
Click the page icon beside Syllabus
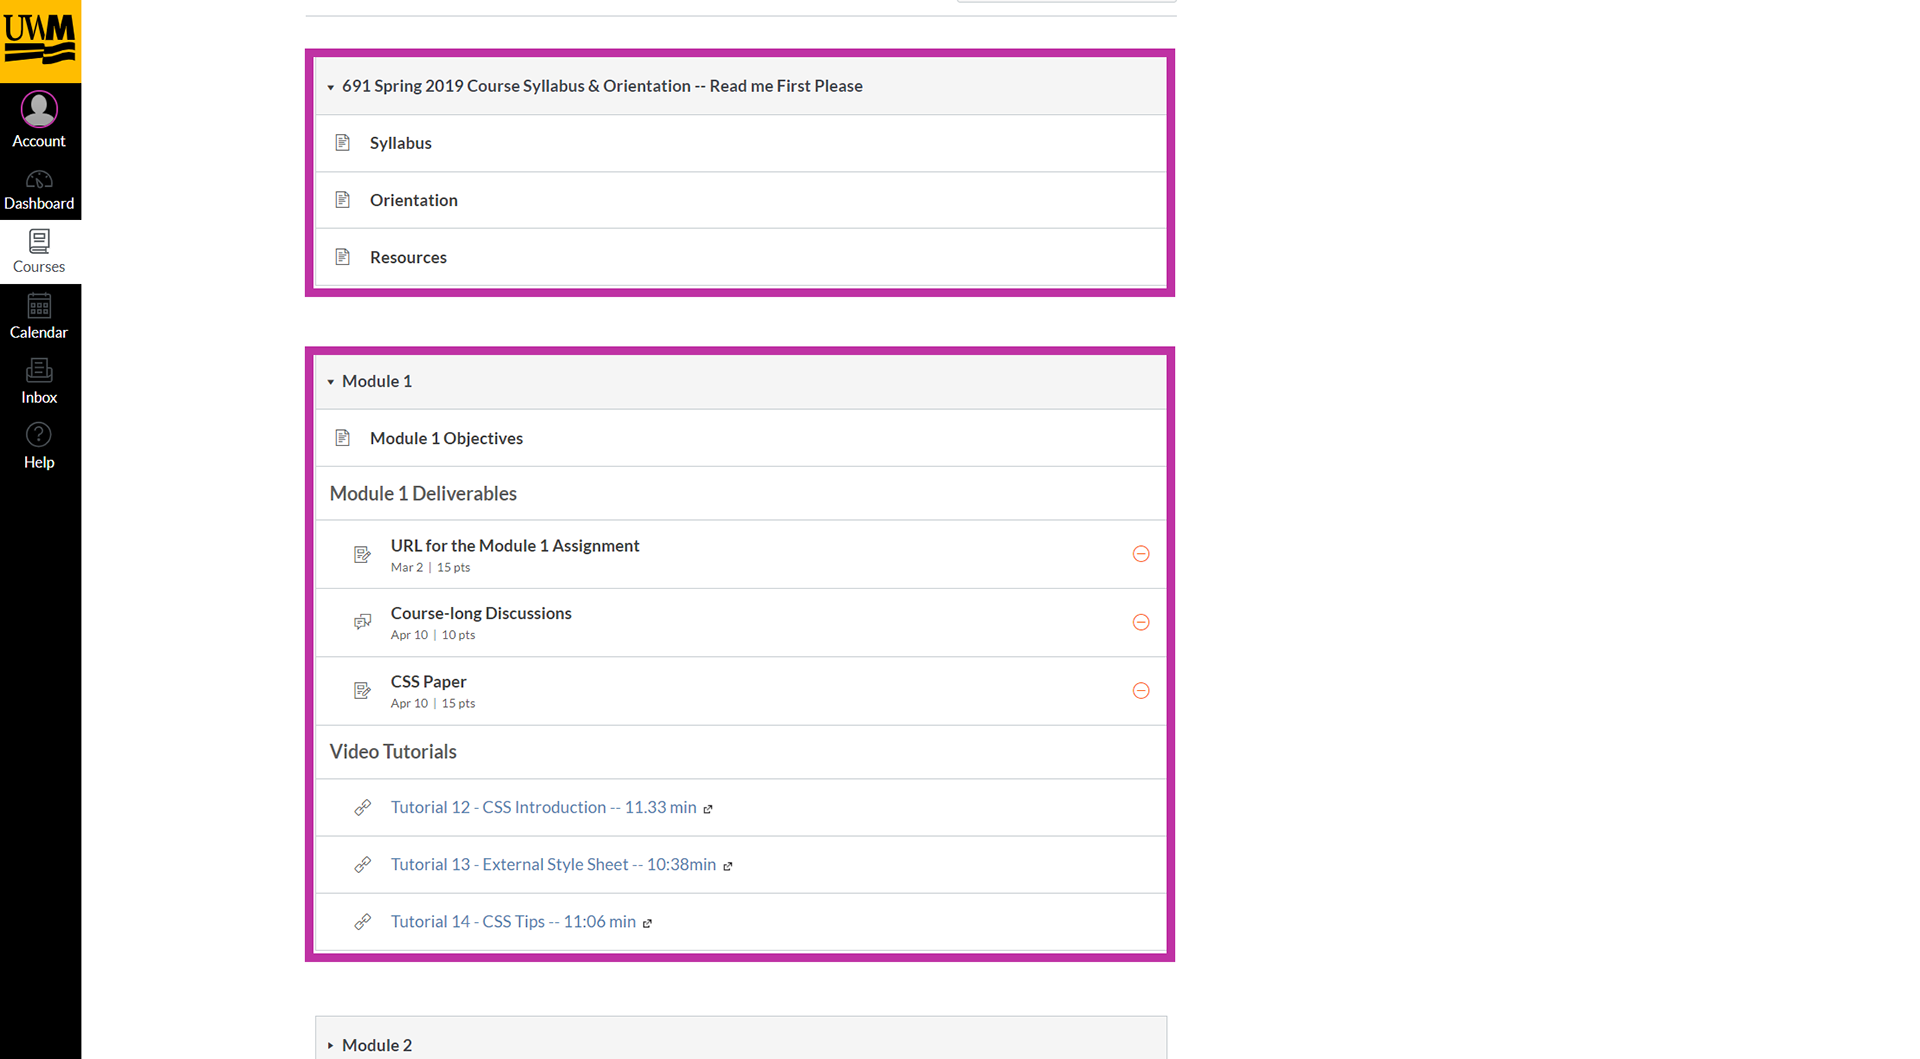tap(343, 143)
